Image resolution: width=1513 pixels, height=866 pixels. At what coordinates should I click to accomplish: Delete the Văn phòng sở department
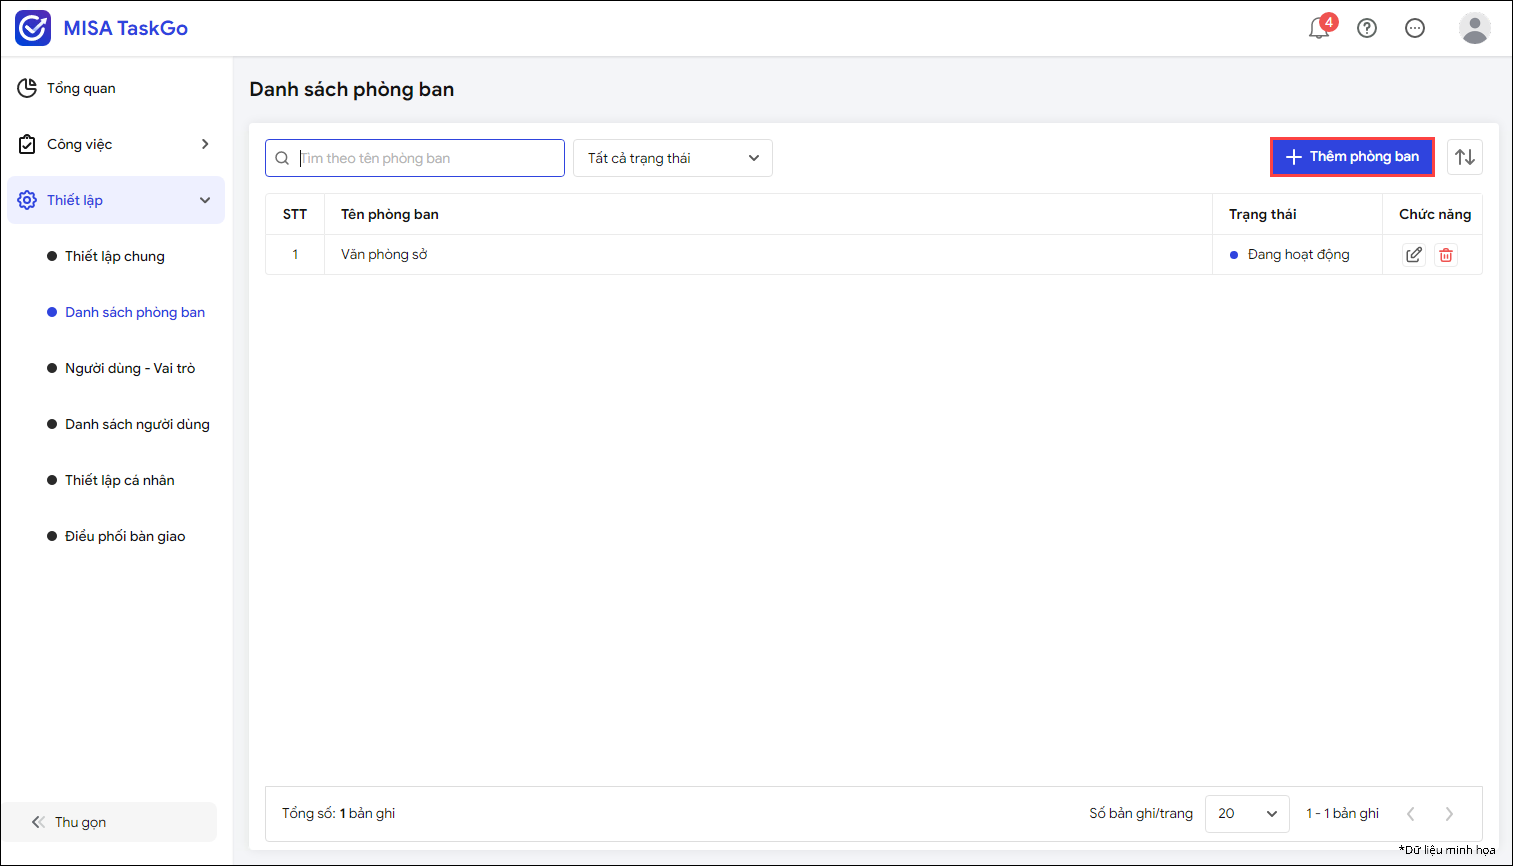(x=1446, y=255)
